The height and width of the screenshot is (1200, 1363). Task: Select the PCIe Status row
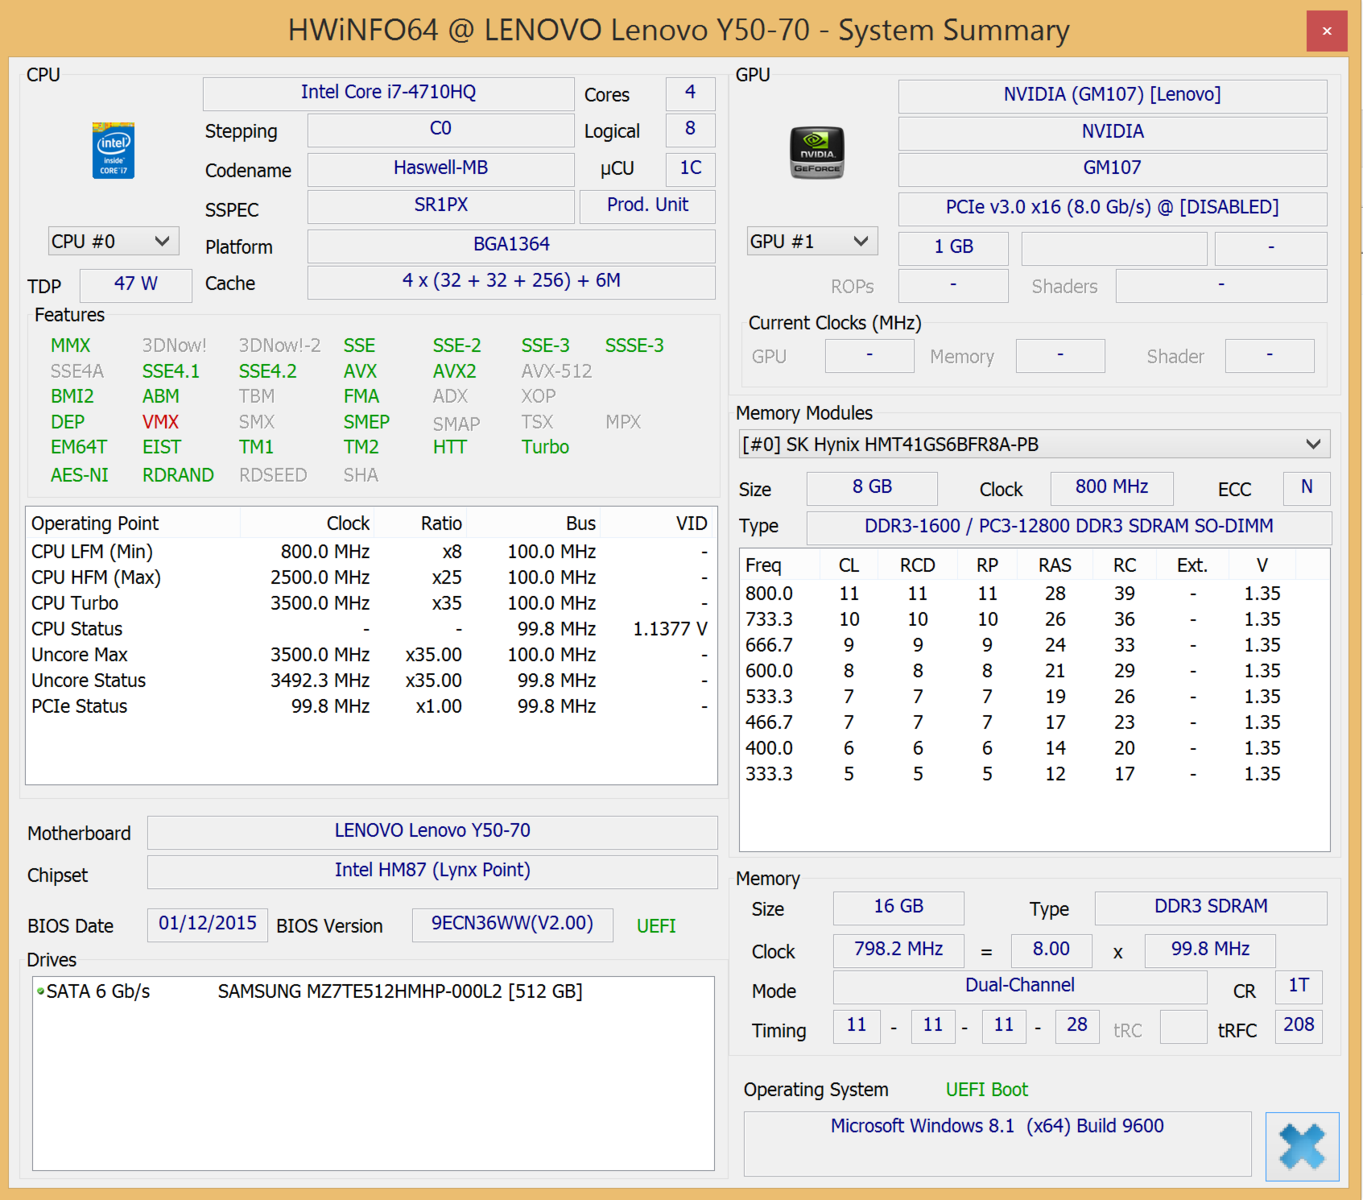point(370,707)
